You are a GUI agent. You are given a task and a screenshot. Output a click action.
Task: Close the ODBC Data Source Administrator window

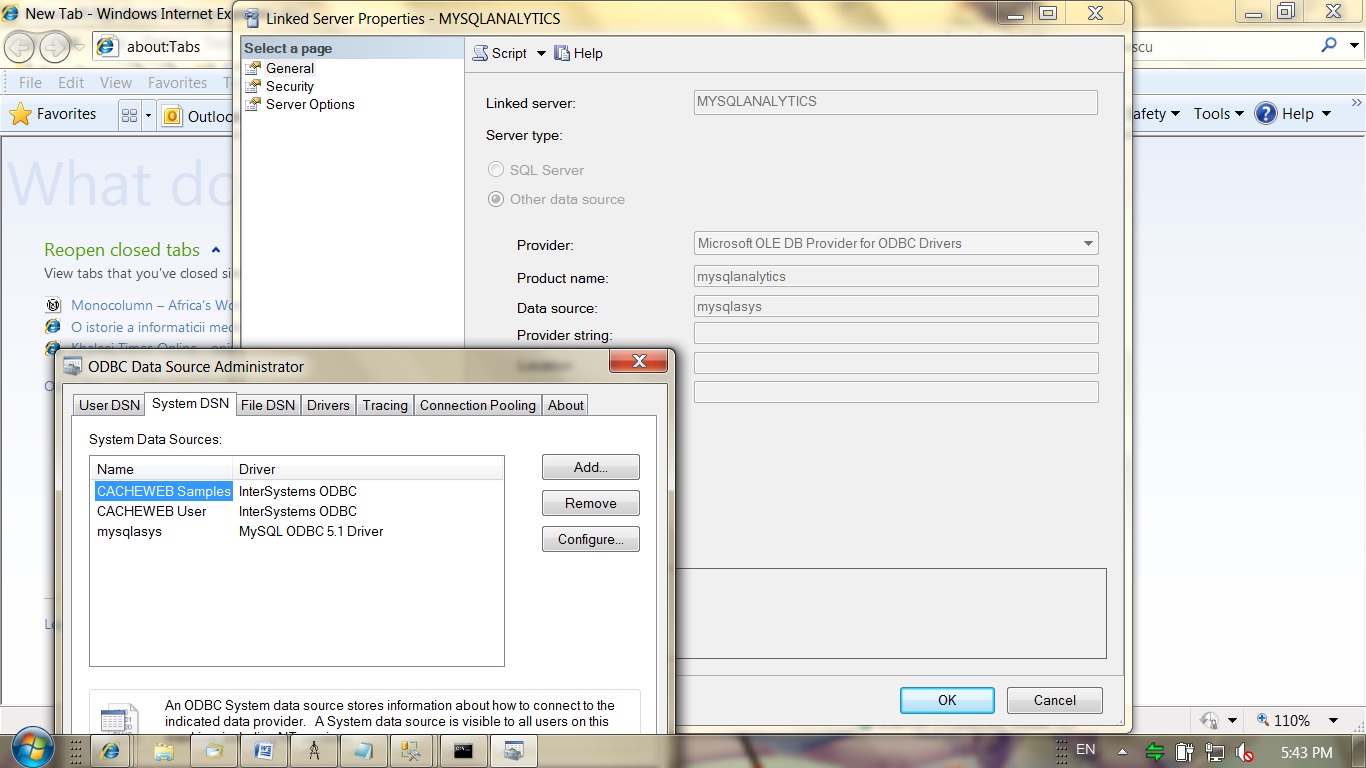point(639,361)
